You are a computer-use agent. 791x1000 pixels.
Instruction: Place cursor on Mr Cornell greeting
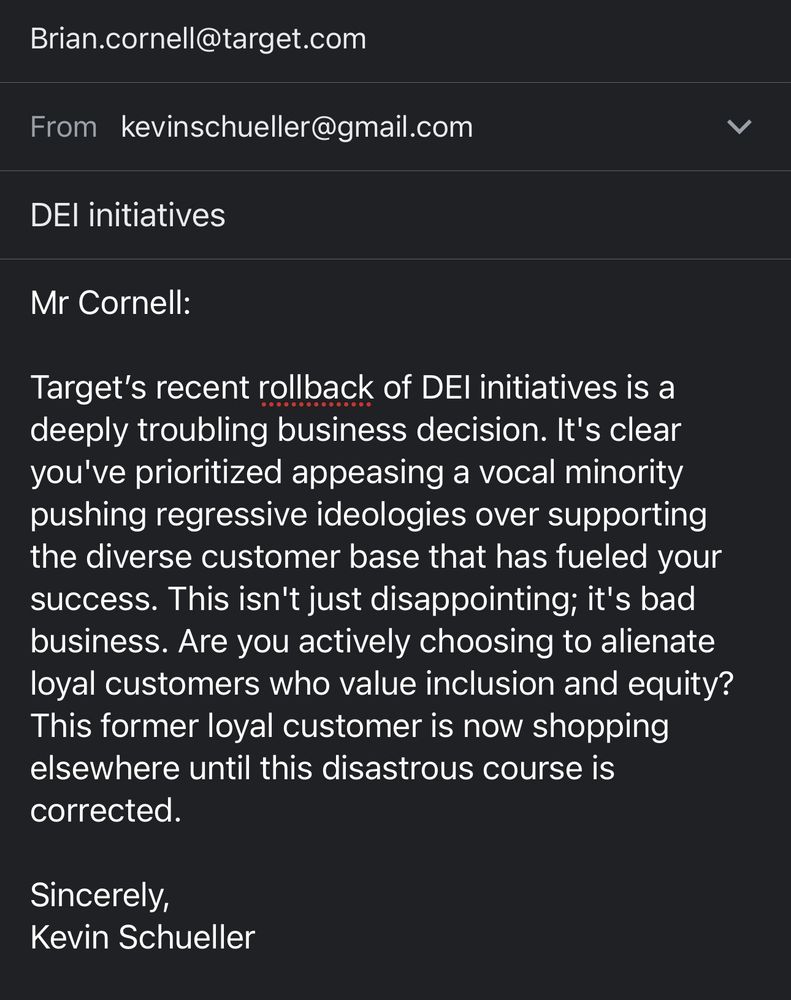point(110,302)
